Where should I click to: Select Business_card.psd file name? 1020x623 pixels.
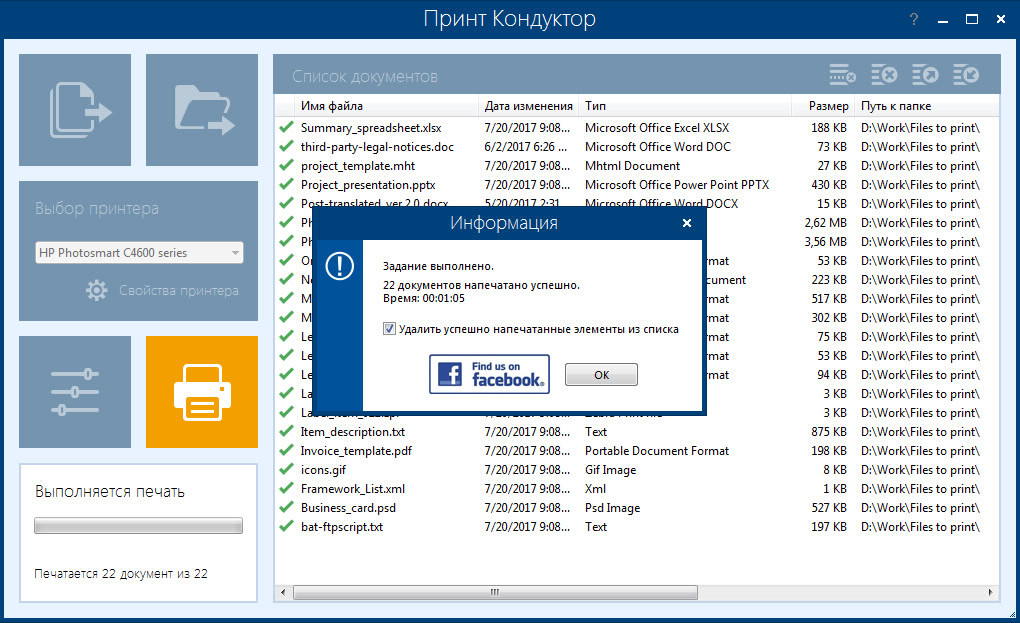[348, 508]
